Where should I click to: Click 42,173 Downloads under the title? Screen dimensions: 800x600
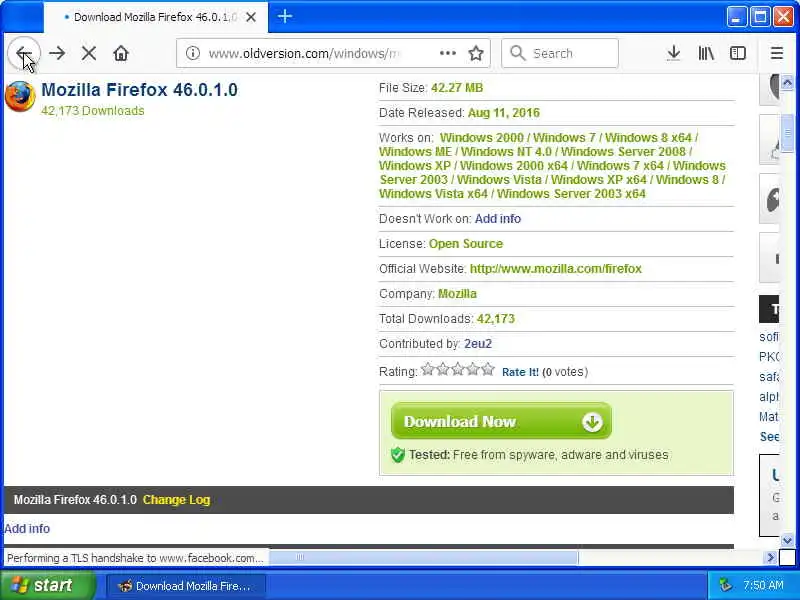point(93,111)
